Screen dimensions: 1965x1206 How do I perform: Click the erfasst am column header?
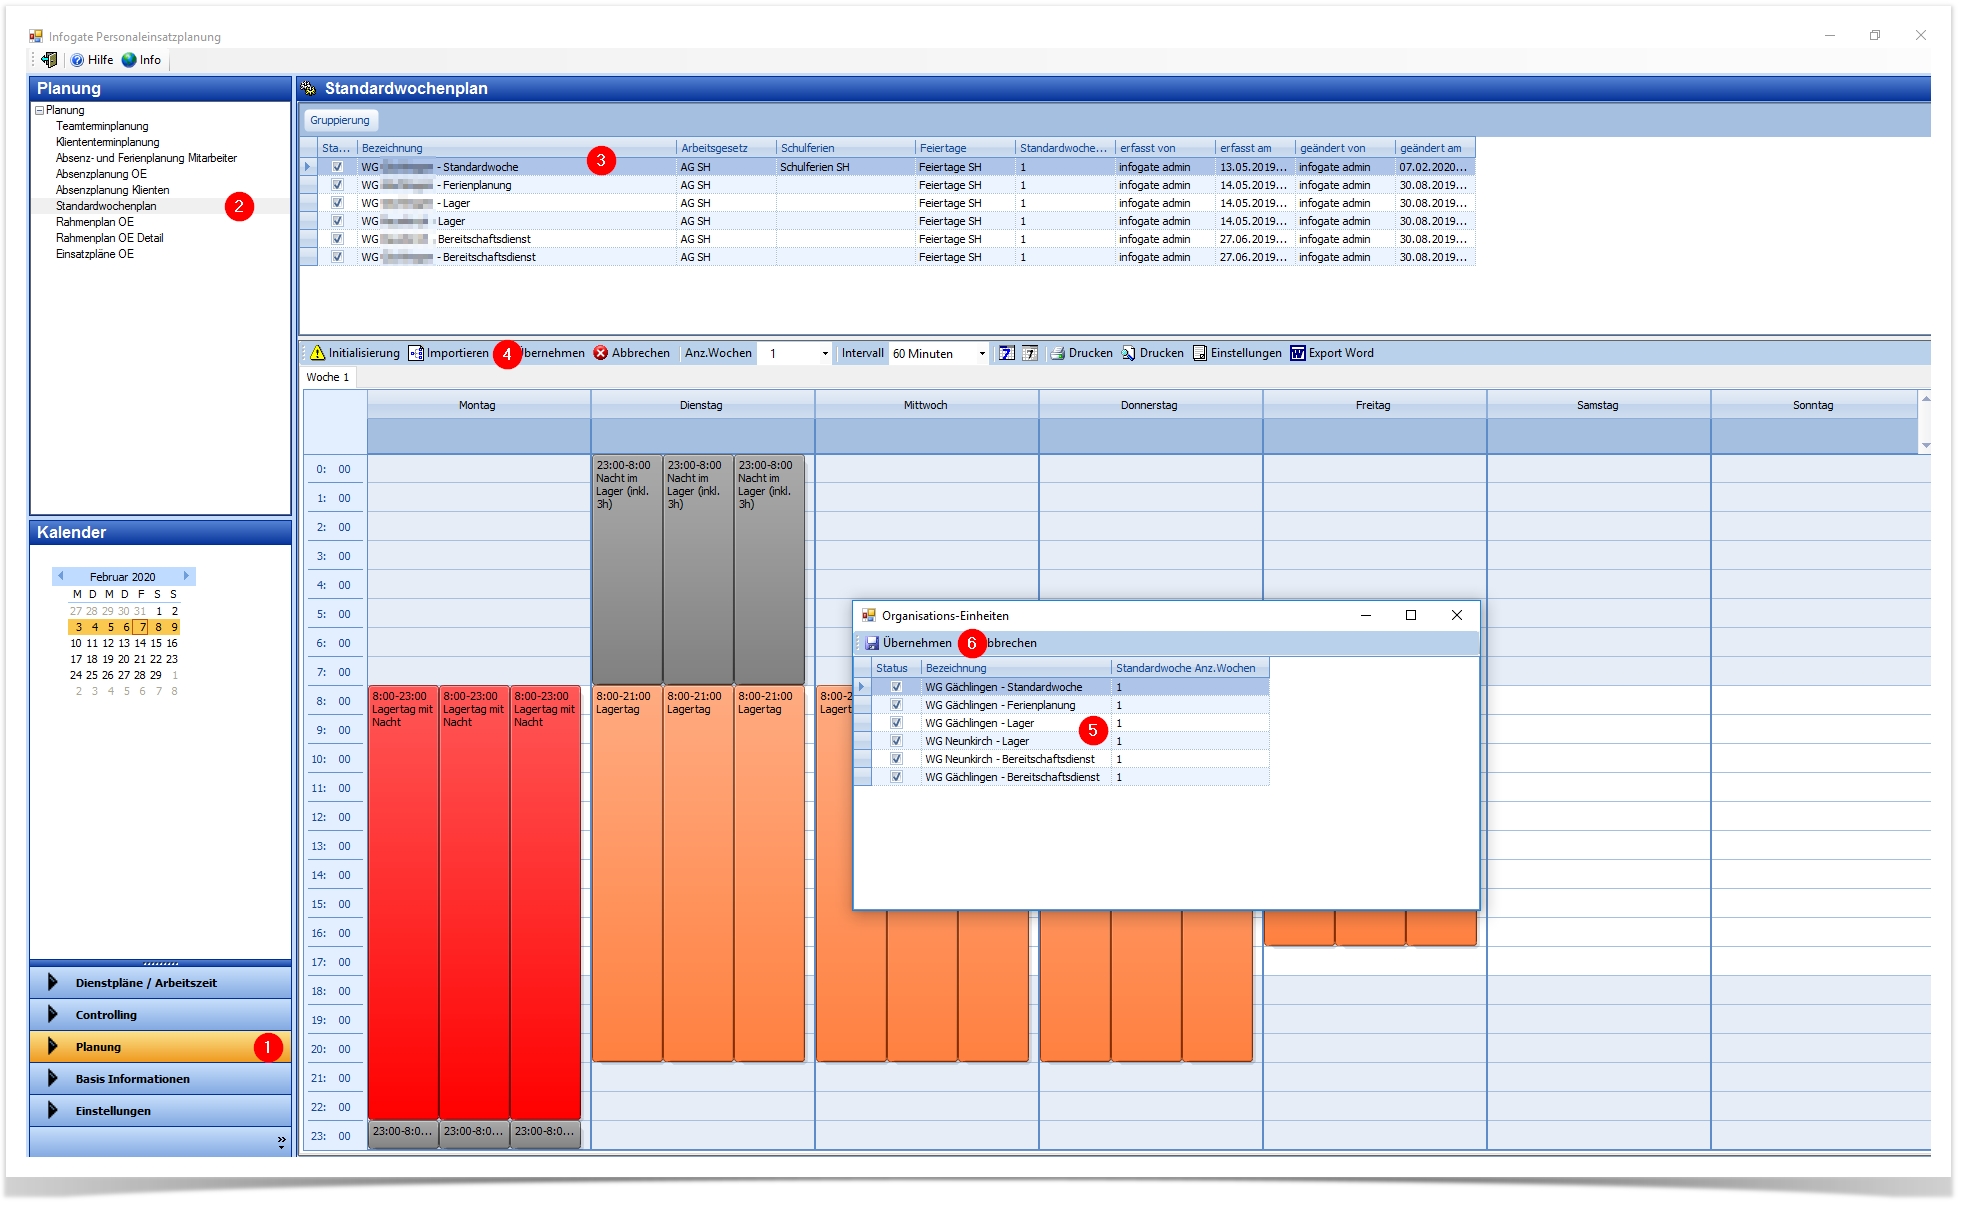coord(1255,148)
